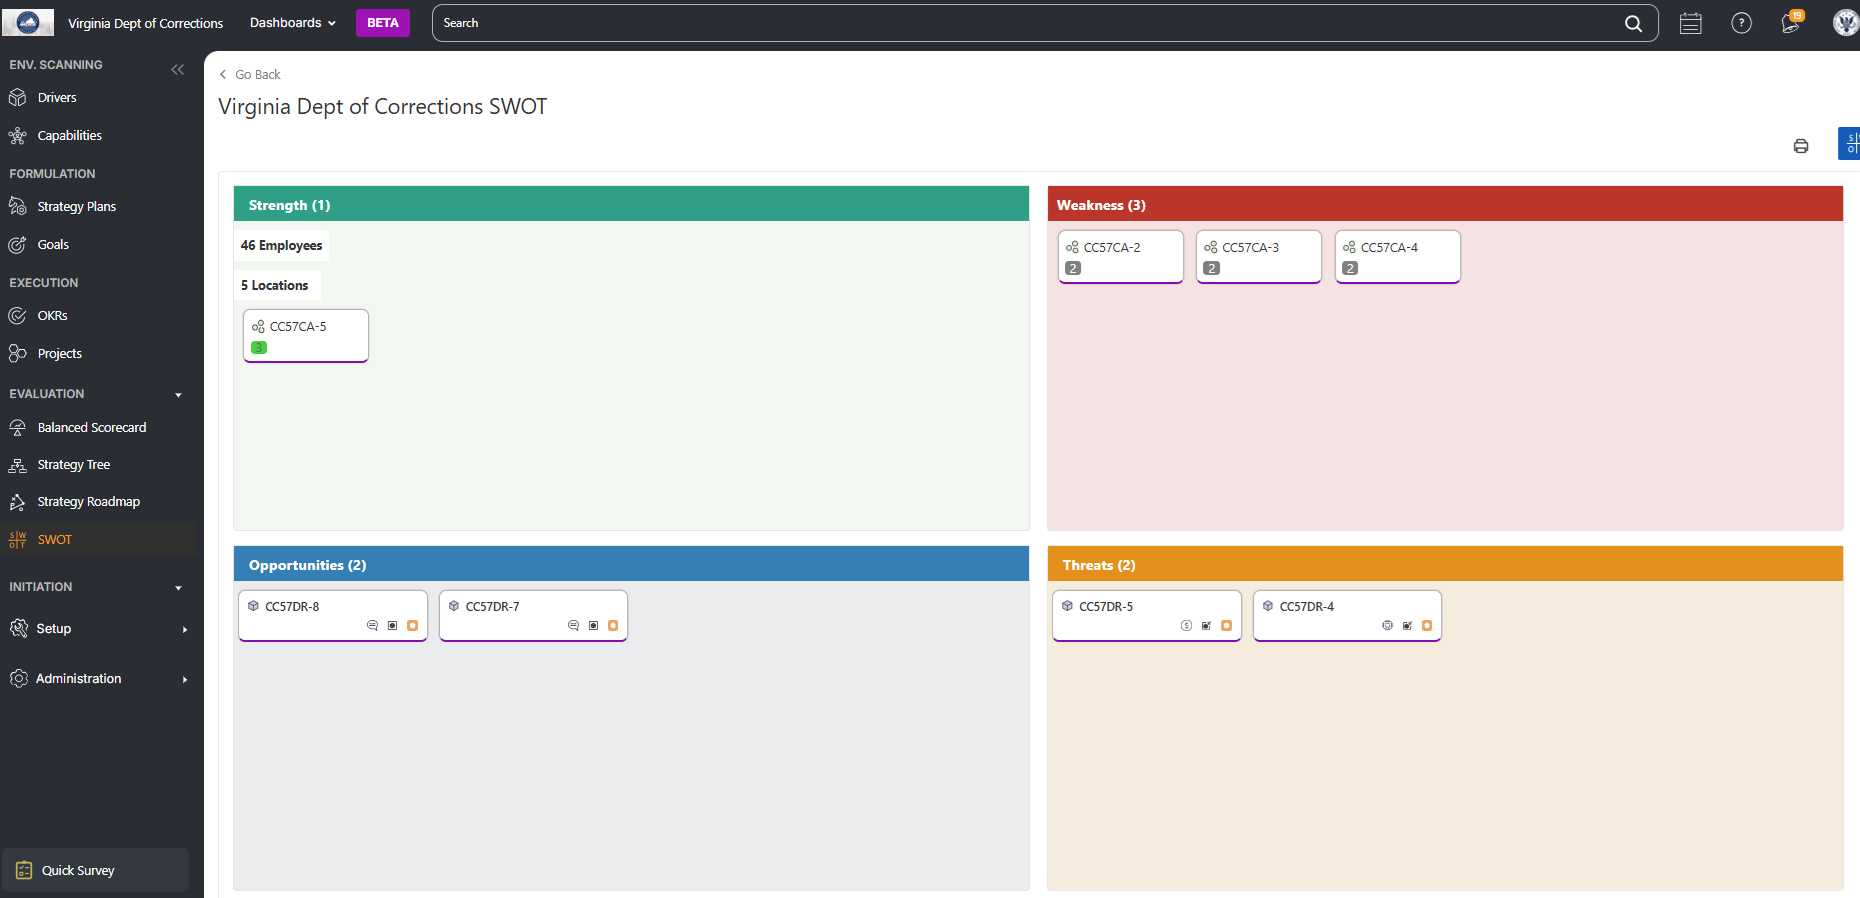1860x898 pixels.
Task: Click the orange status icon on CC57DR-5
Action: pyautogui.click(x=1226, y=625)
